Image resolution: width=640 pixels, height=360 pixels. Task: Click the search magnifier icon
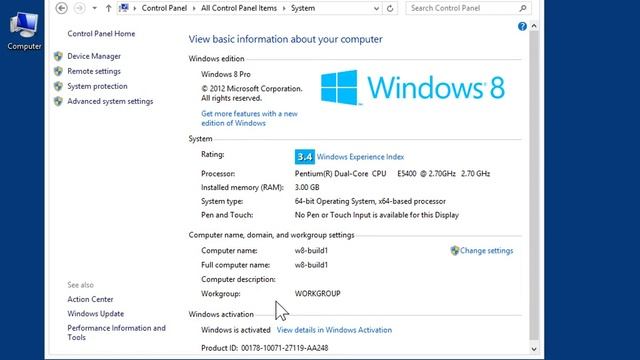(x=523, y=8)
